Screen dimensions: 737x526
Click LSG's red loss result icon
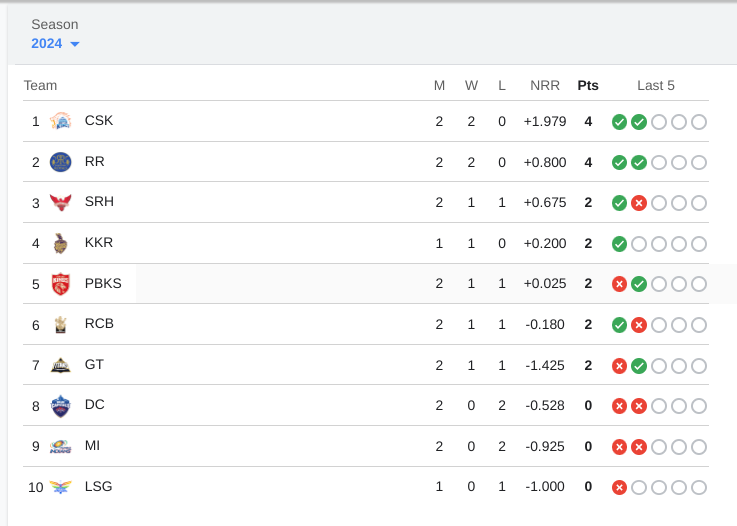[x=619, y=487]
